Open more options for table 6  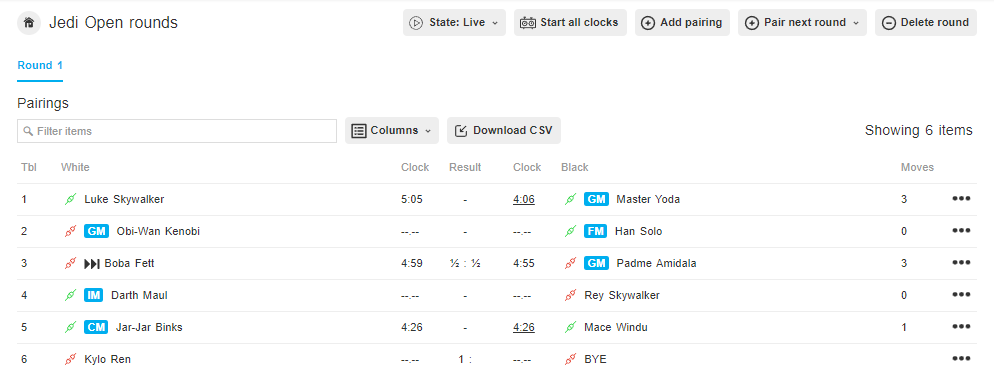tap(961, 359)
